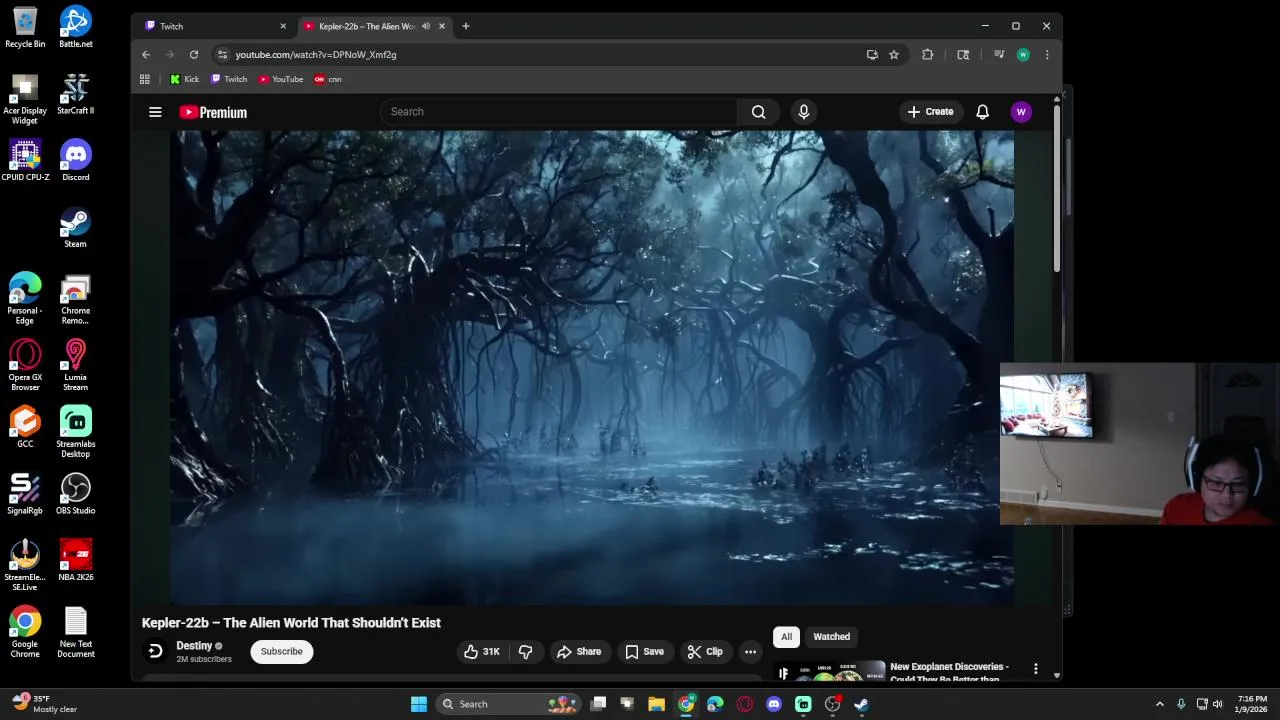1280x720 pixels.
Task: Open the YouTube account avatar menu
Action: 1021,112
